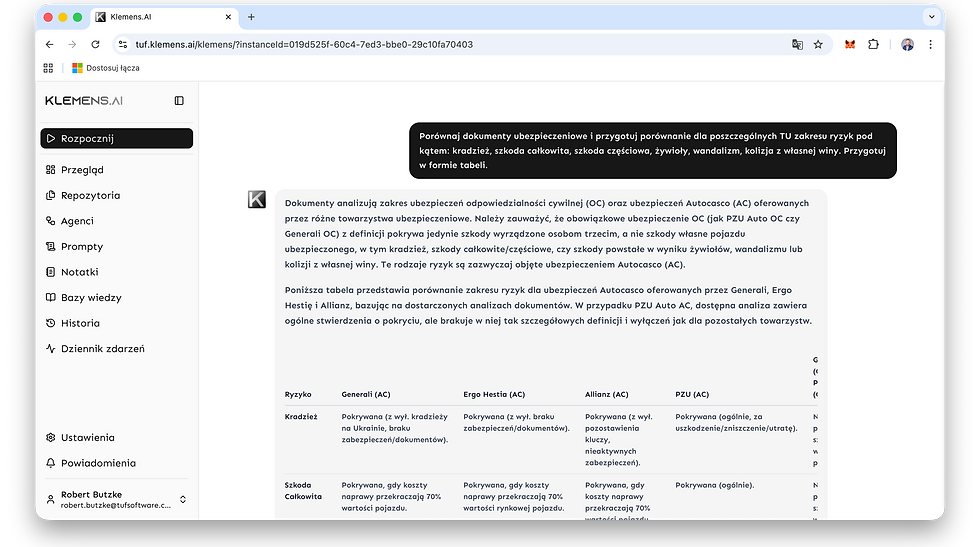Close the Klemens.AI tab

228,17
